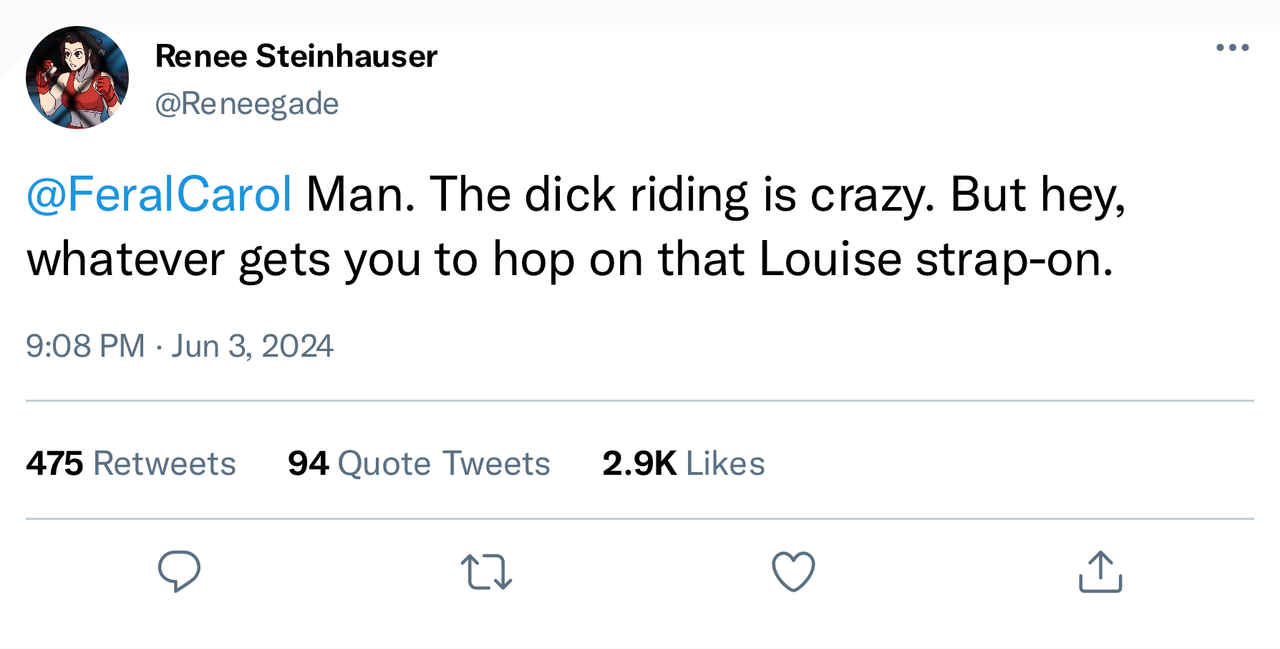Click the 9:08 PM timestamp

pos(85,346)
